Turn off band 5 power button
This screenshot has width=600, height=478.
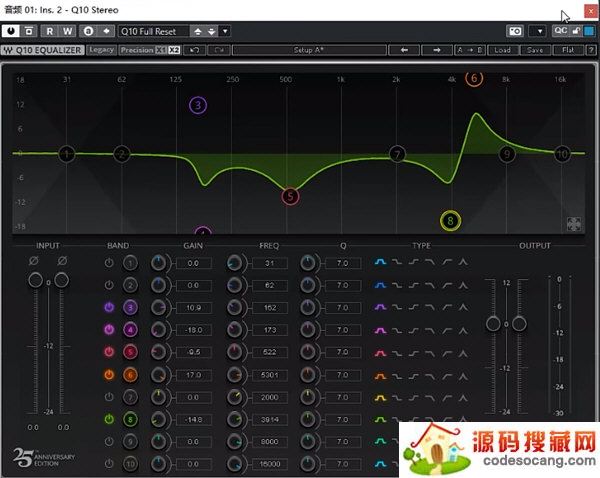click(109, 352)
